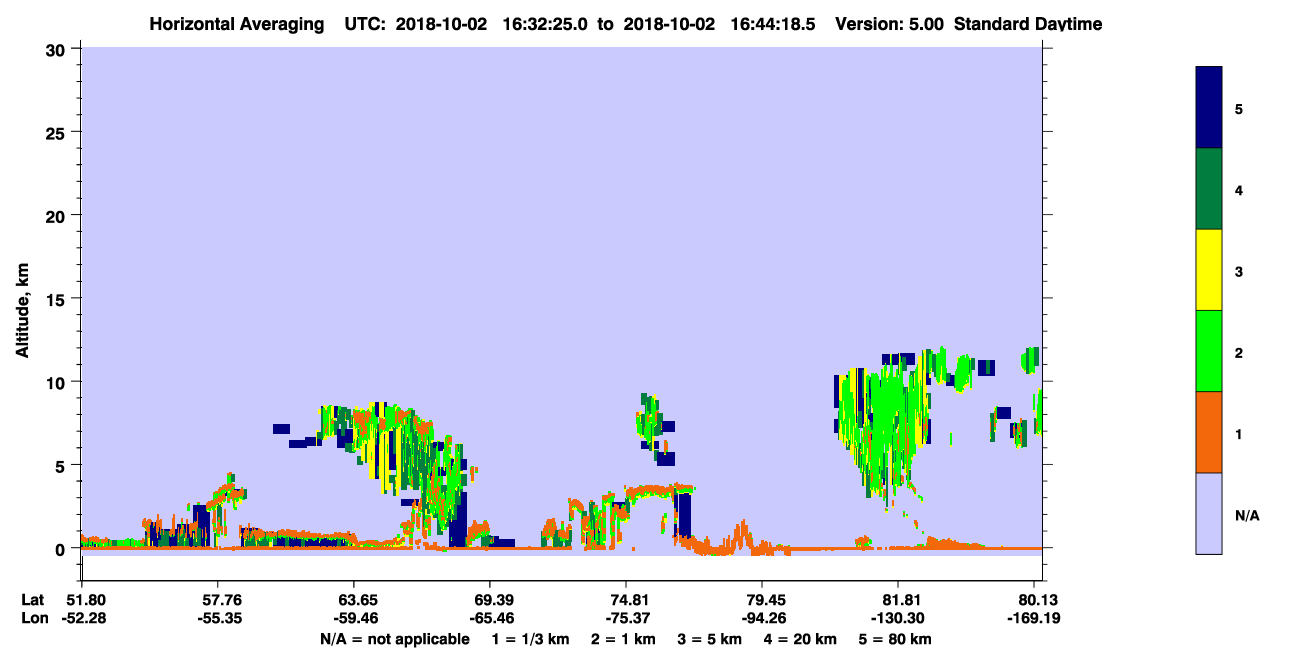Click longitude value -130.30

[x=899, y=618]
